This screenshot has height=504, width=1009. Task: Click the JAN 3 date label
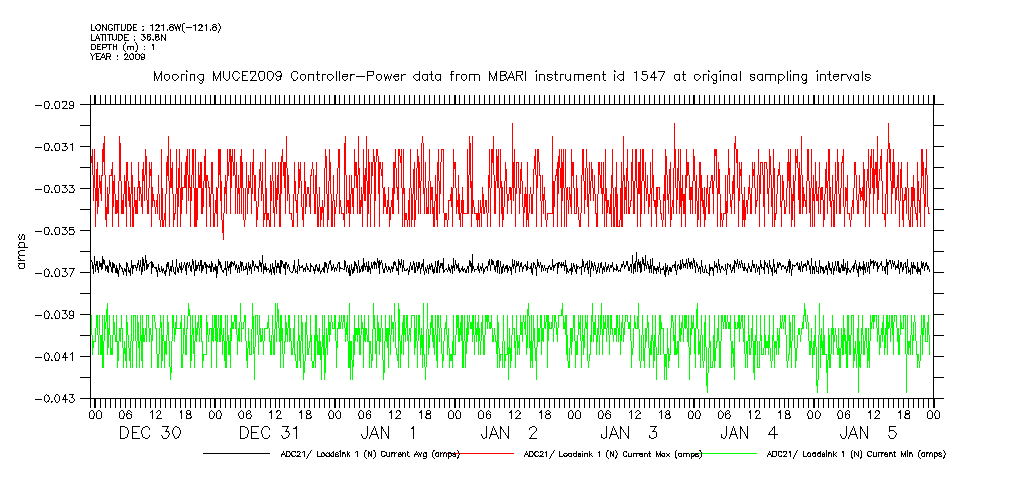[x=630, y=433]
